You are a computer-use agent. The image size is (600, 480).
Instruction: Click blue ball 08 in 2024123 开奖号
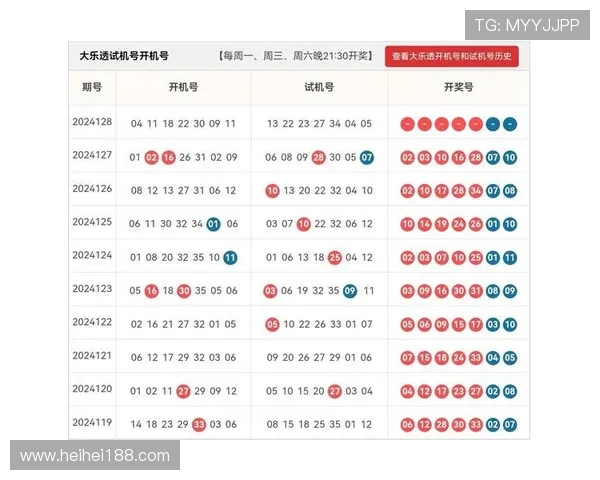tap(493, 291)
